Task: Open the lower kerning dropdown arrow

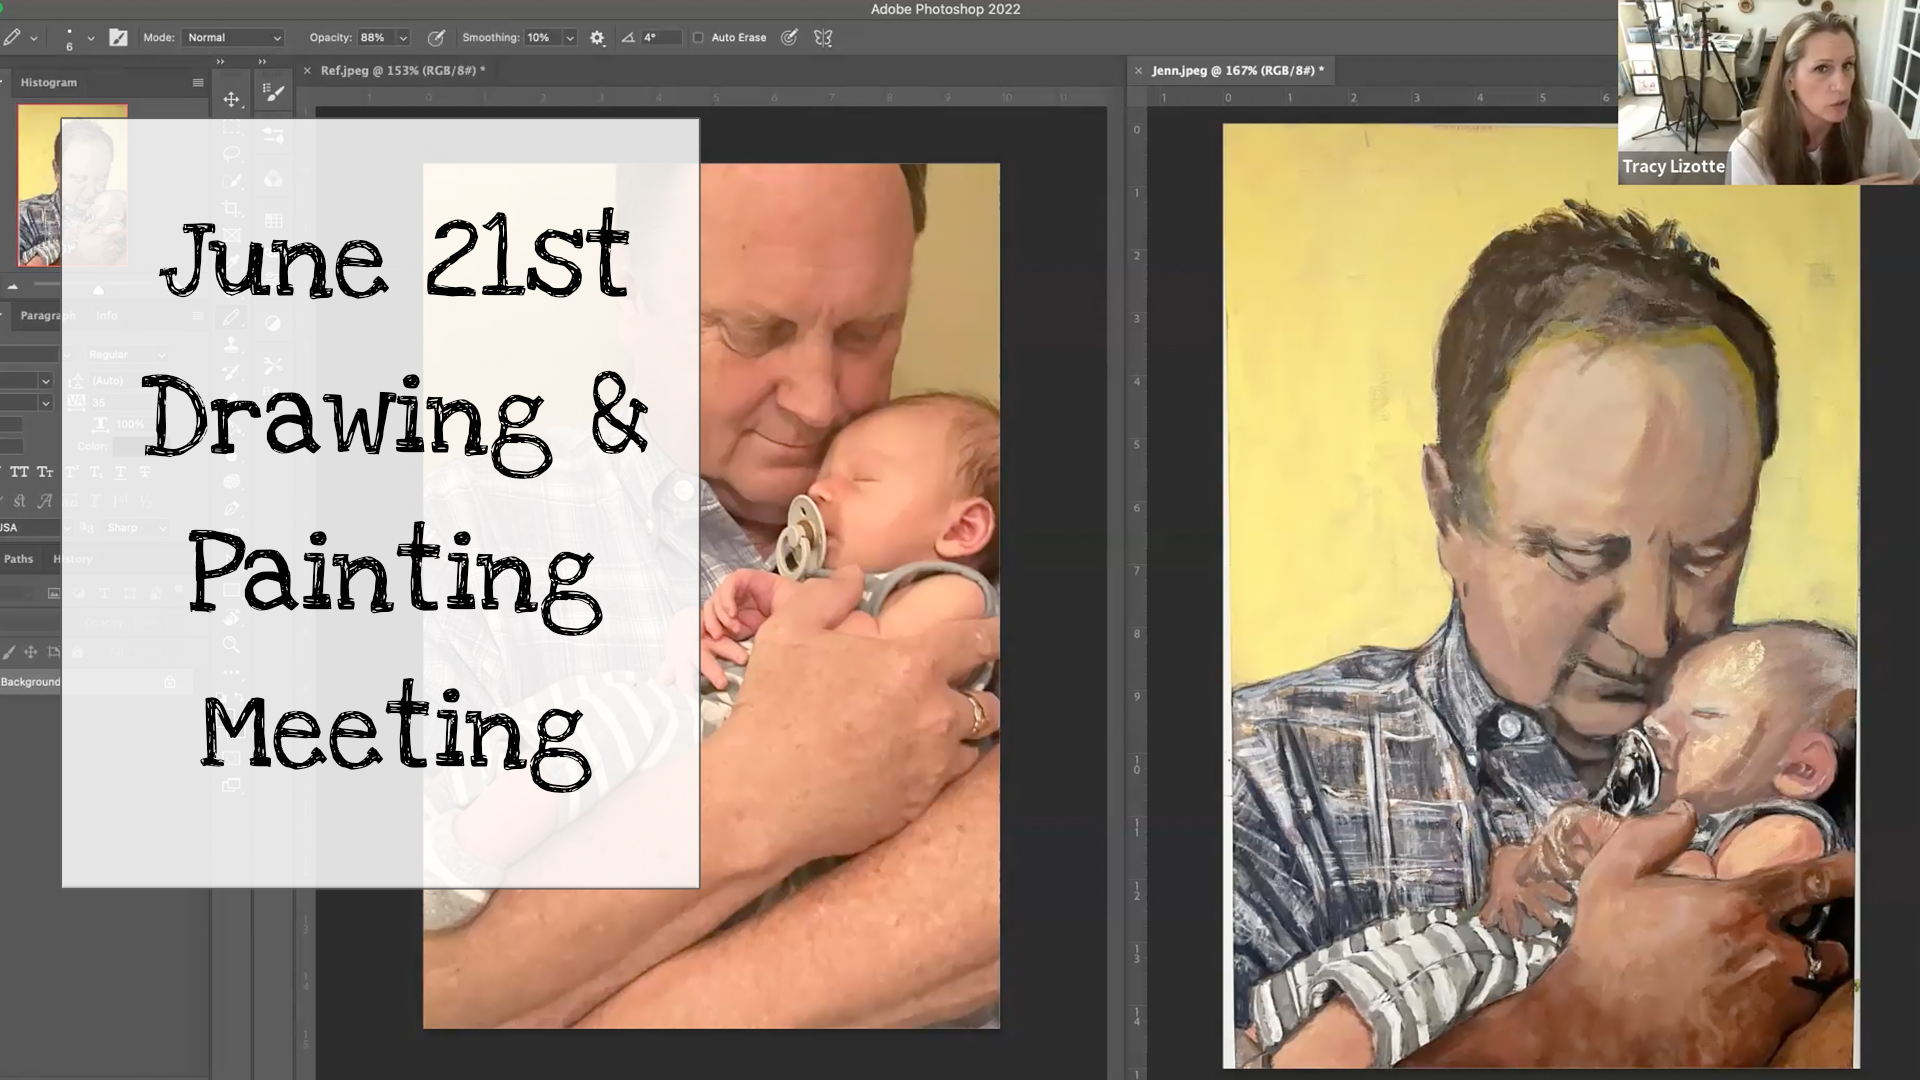Action: tap(45, 403)
